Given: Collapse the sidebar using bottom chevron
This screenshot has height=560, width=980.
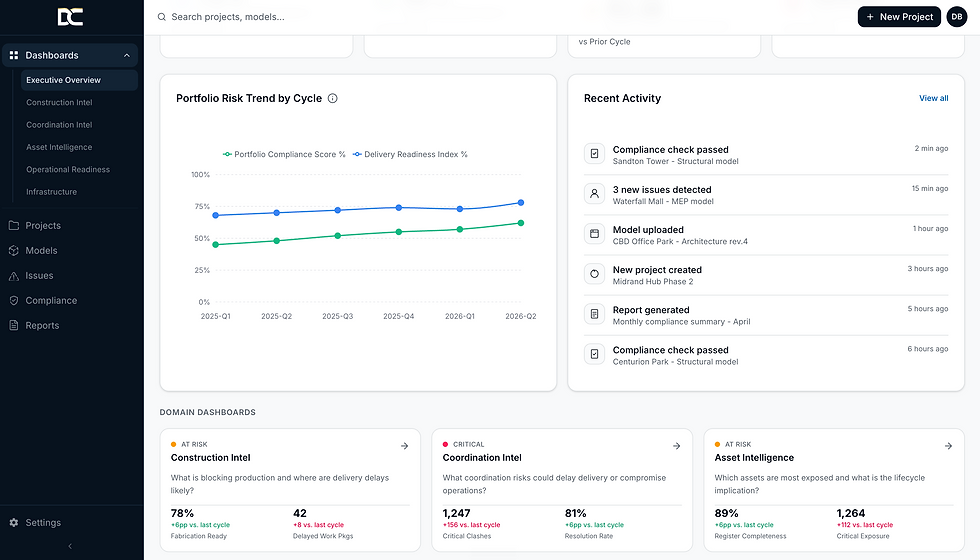Looking at the screenshot, I should point(70,546).
